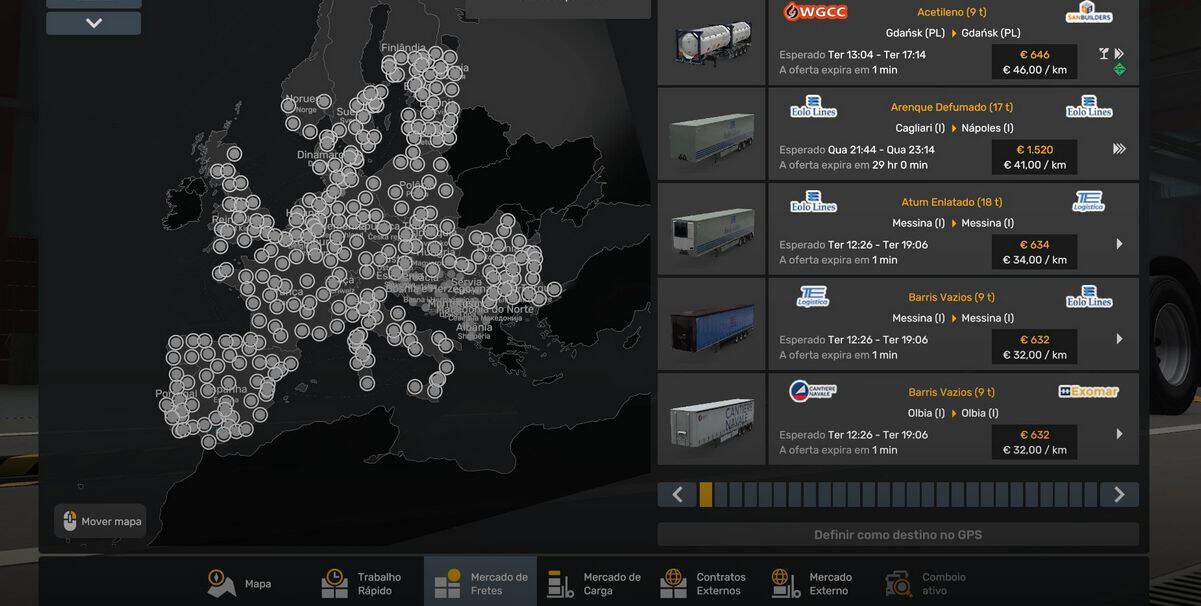Expand the Messina Barris Vazios job arrow
The image size is (1201, 606).
(x=1119, y=339)
